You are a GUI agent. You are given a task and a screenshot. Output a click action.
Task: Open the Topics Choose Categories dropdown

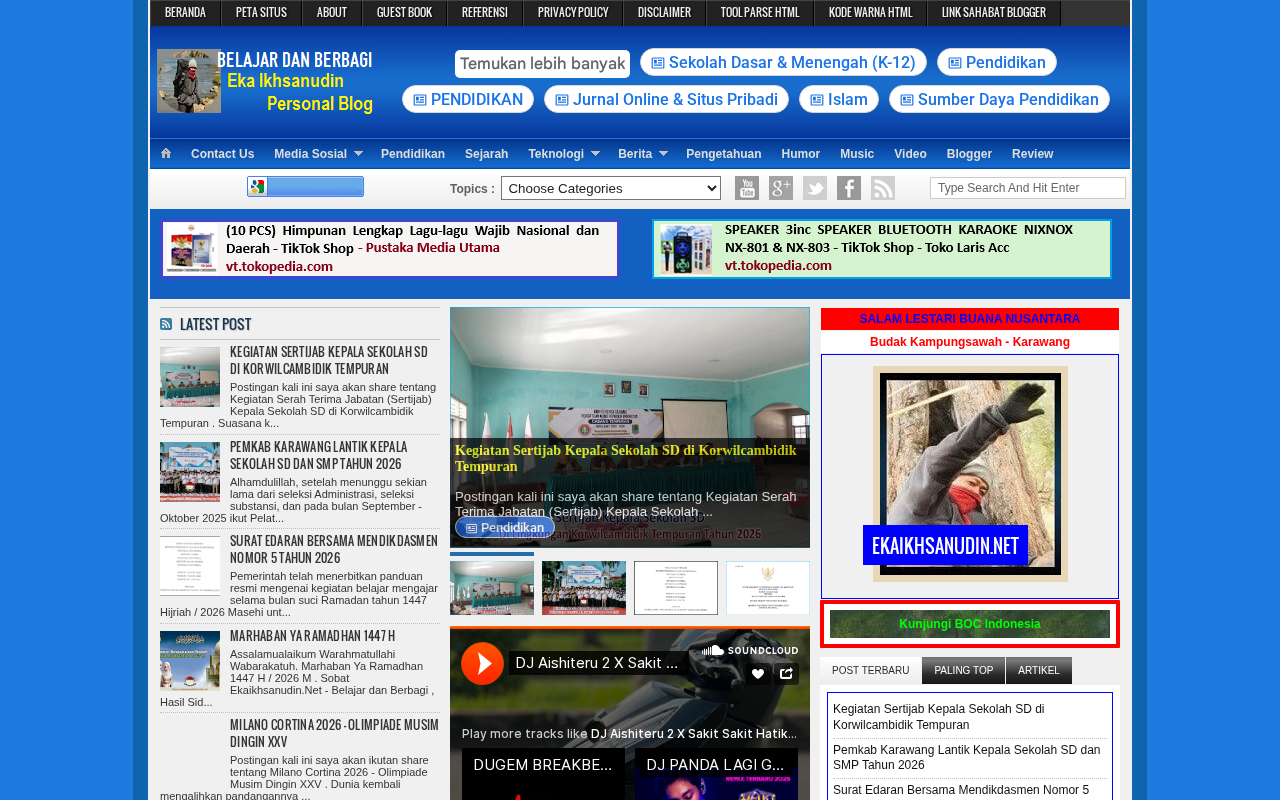click(611, 188)
